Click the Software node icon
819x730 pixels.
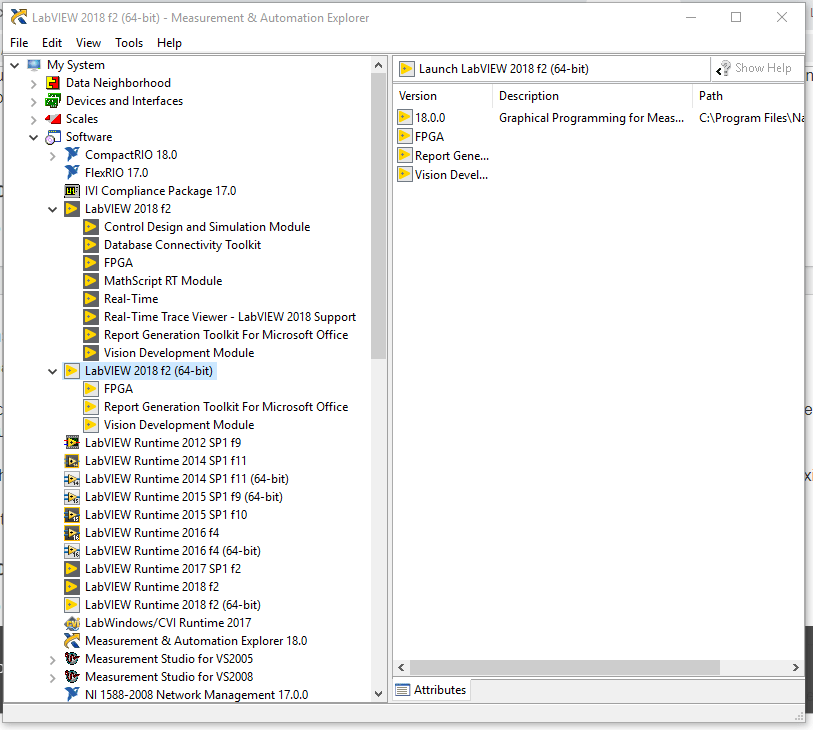[53, 137]
